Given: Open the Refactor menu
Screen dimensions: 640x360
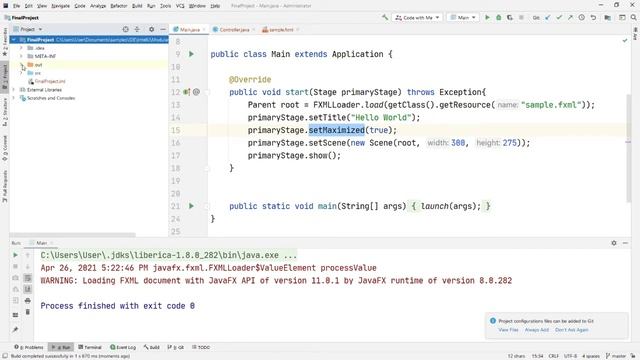Looking at the screenshot, I should click(119, 6).
